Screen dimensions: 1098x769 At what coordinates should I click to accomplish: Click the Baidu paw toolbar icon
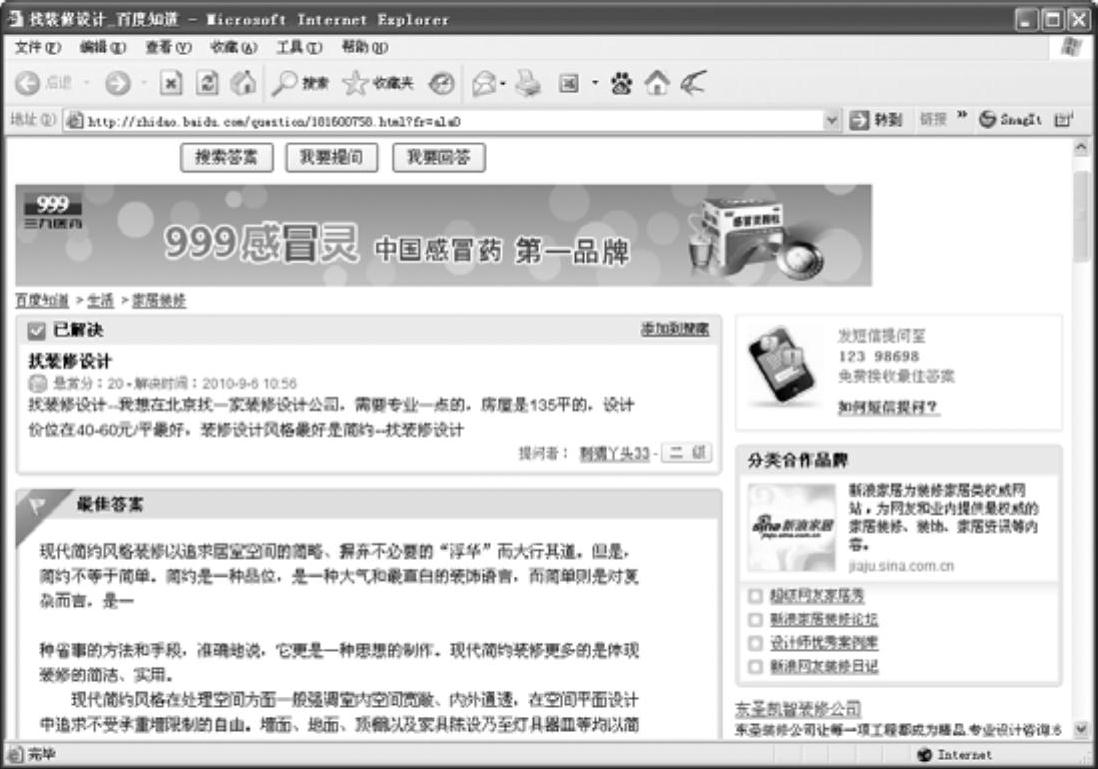tap(621, 83)
